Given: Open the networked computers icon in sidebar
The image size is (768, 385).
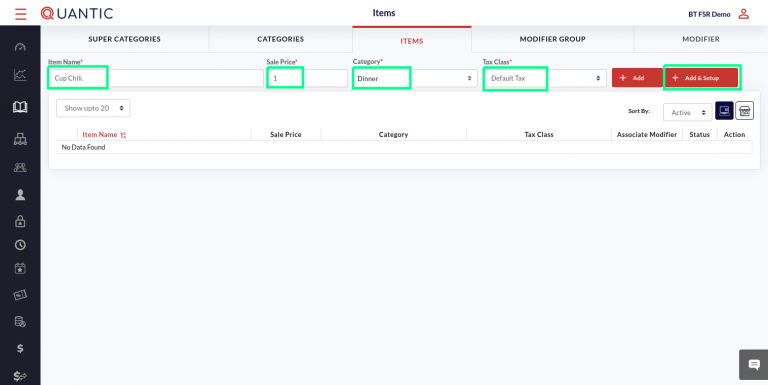Looking at the screenshot, I should click(x=20, y=140).
